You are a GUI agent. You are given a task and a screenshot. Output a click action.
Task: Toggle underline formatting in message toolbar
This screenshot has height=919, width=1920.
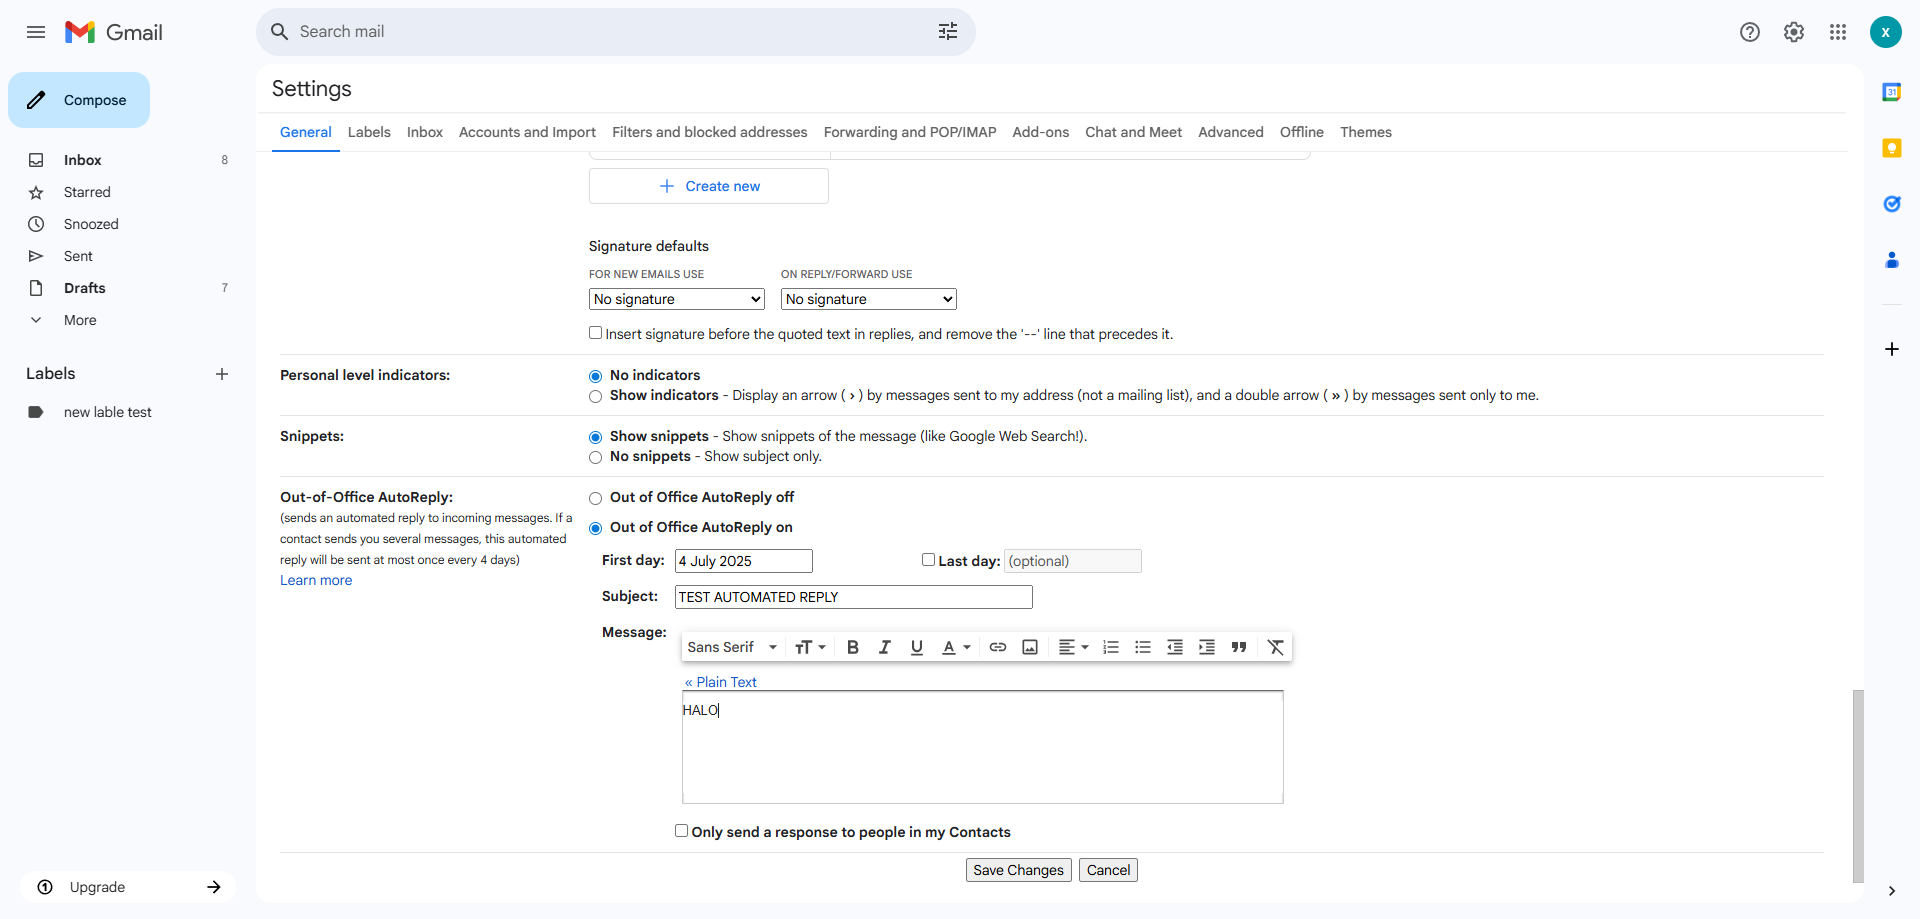[917, 647]
